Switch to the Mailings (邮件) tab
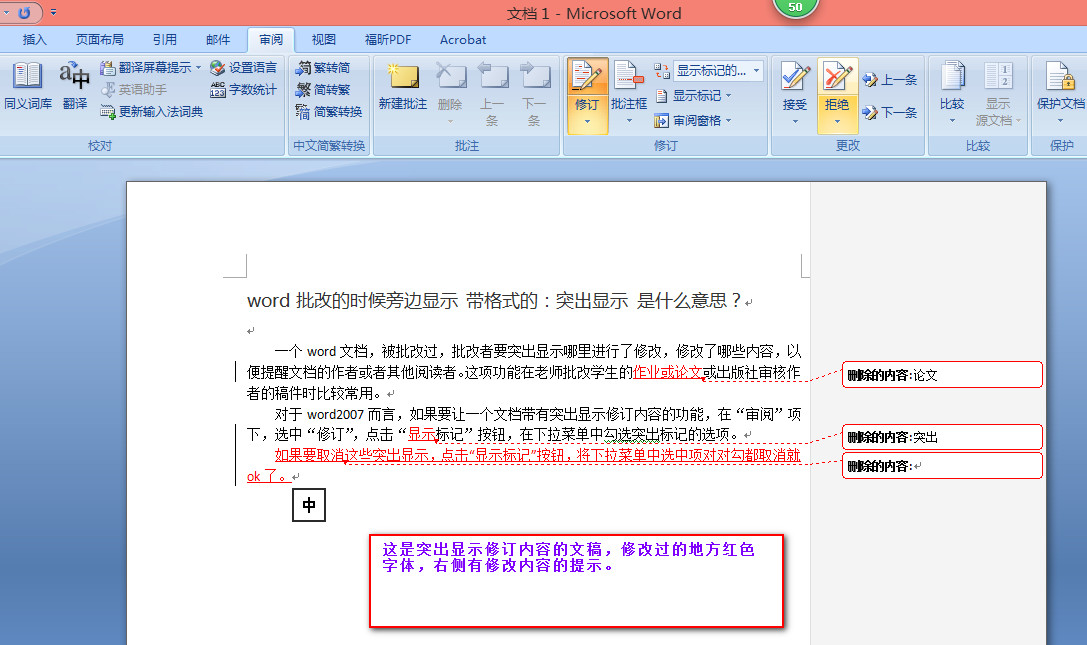1087x645 pixels. pyautogui.click(x=218, y=40)
